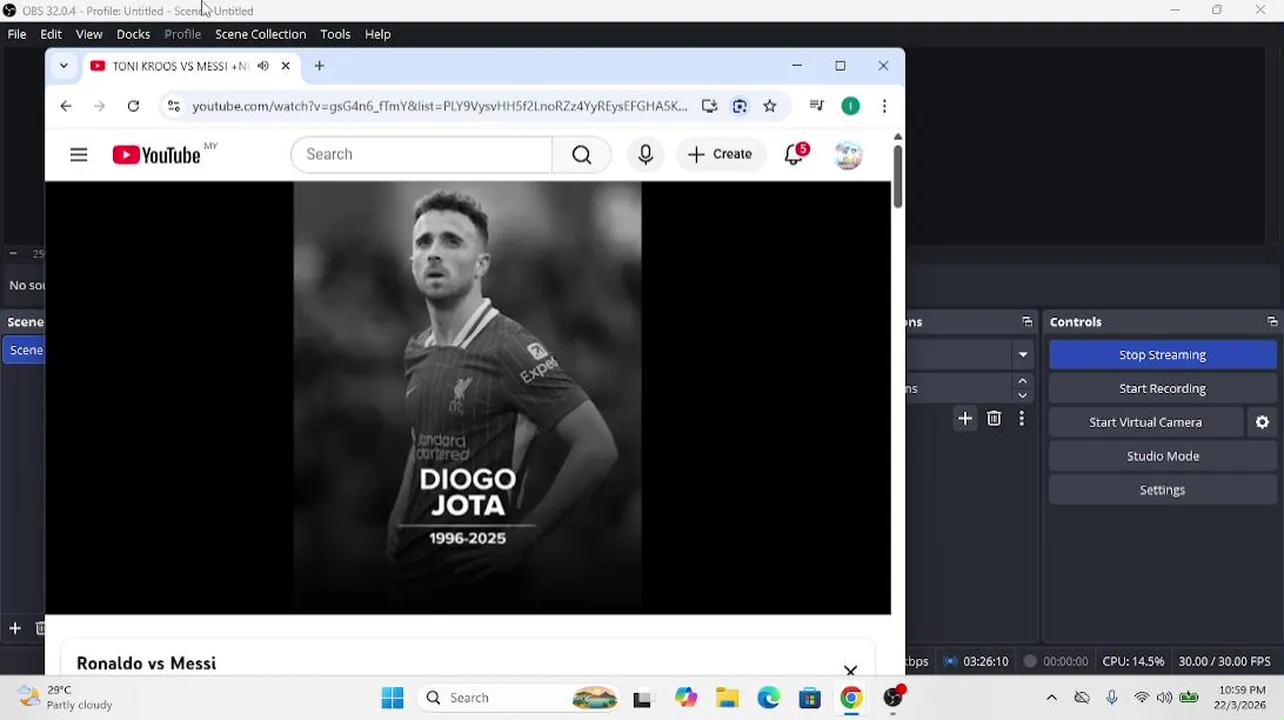Click the YouTube search input field

pos(421,155)
